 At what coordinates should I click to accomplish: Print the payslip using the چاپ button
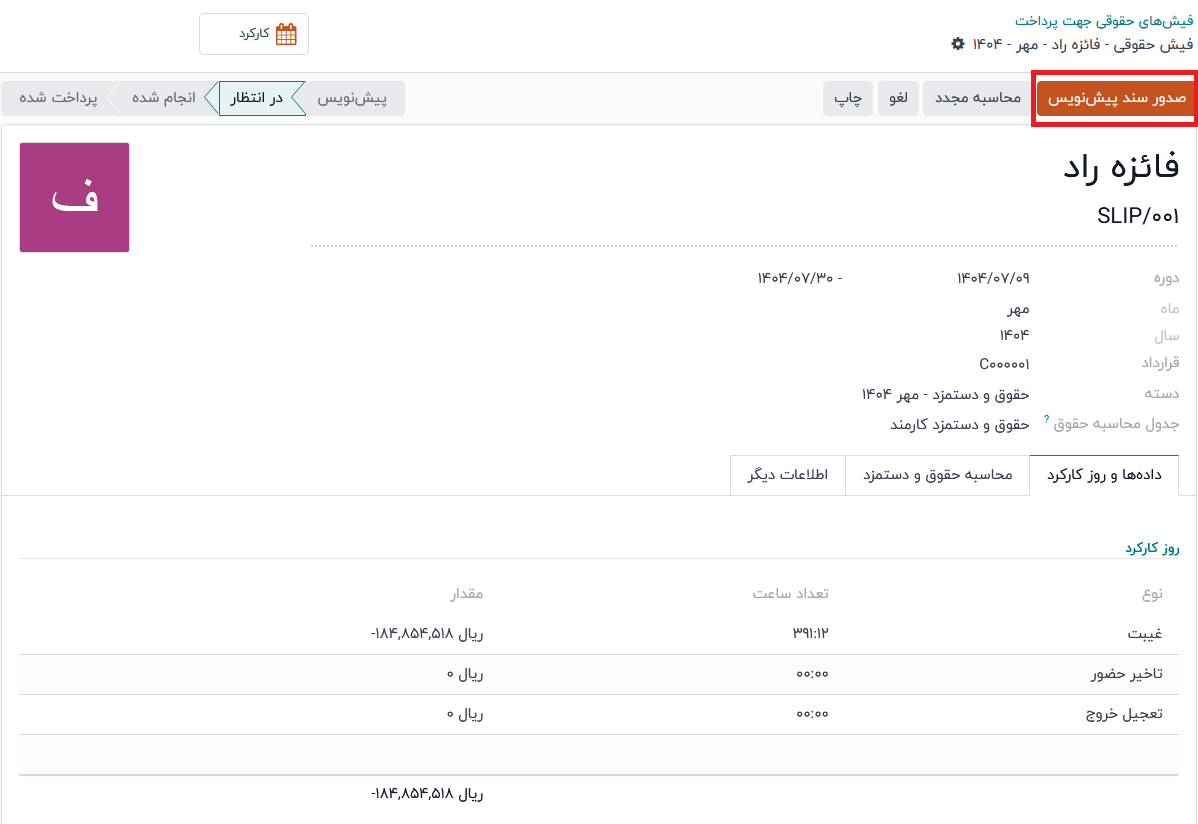click(849, 98)
